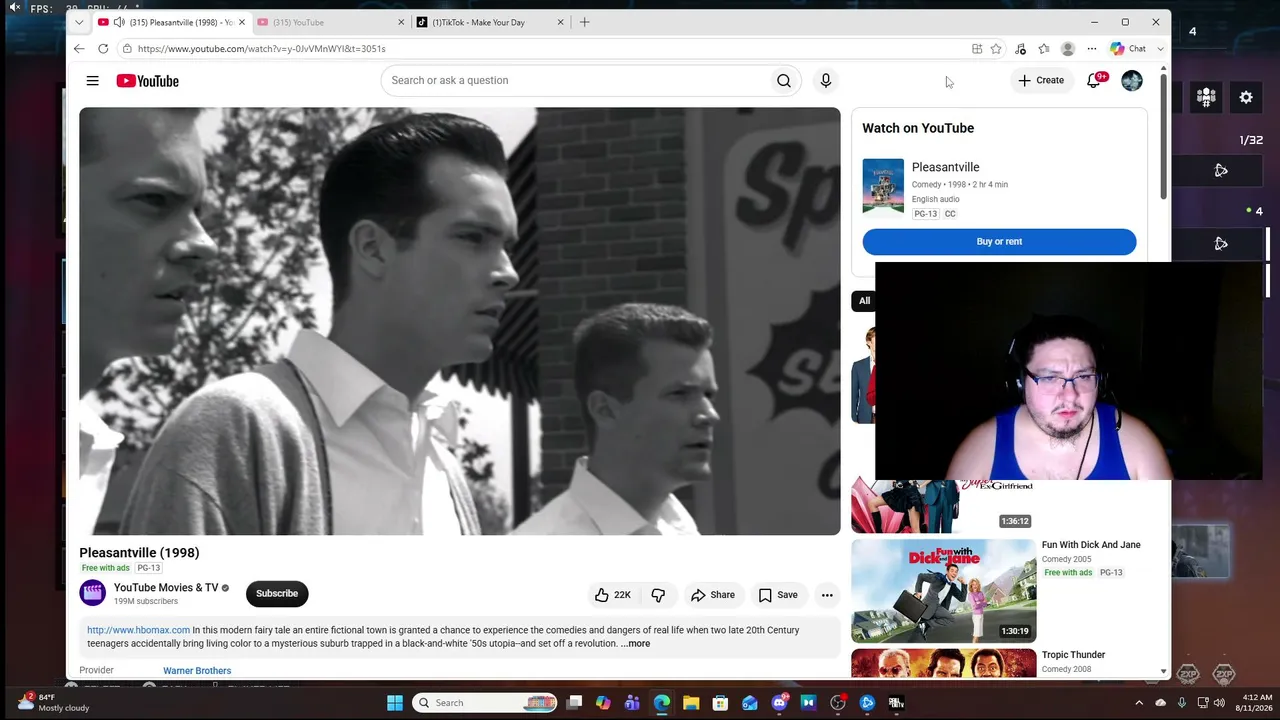Open Microsoft Store from the taskbar
Screen dimensions: 1280x720
[x=720, y=703]
